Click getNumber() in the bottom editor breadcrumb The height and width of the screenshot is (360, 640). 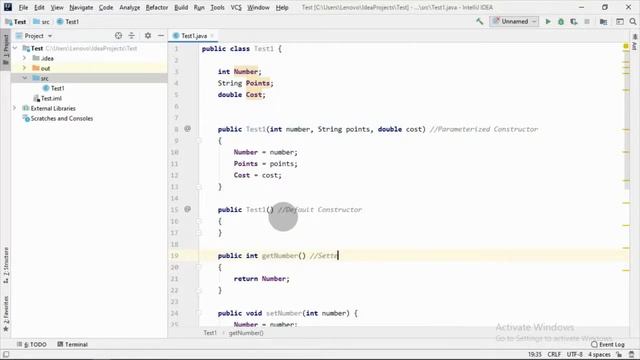tap(246, 333)
